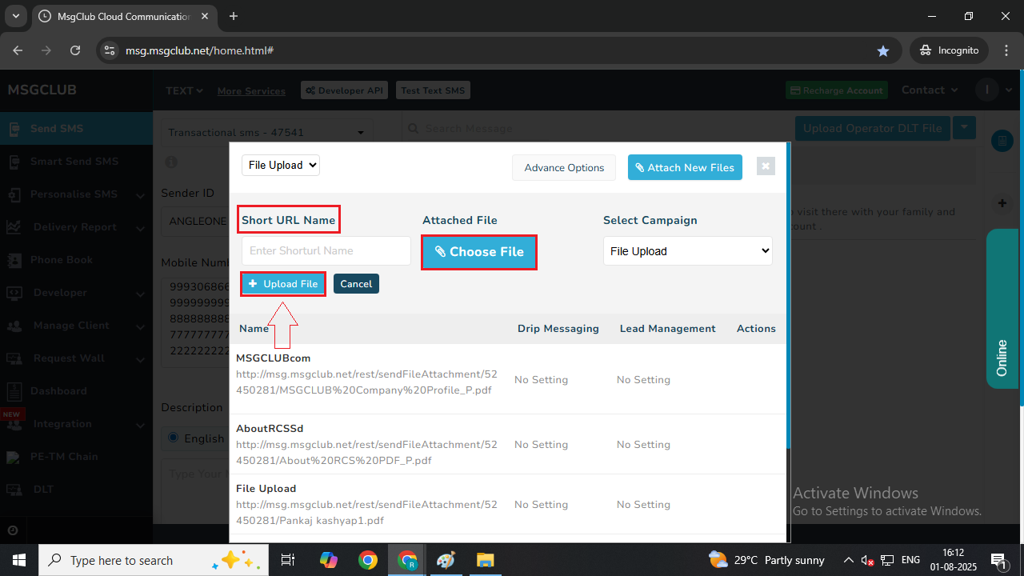View site information icon in address bar
This screenshot has height=576, width=1024.
(x=110, y=50)
